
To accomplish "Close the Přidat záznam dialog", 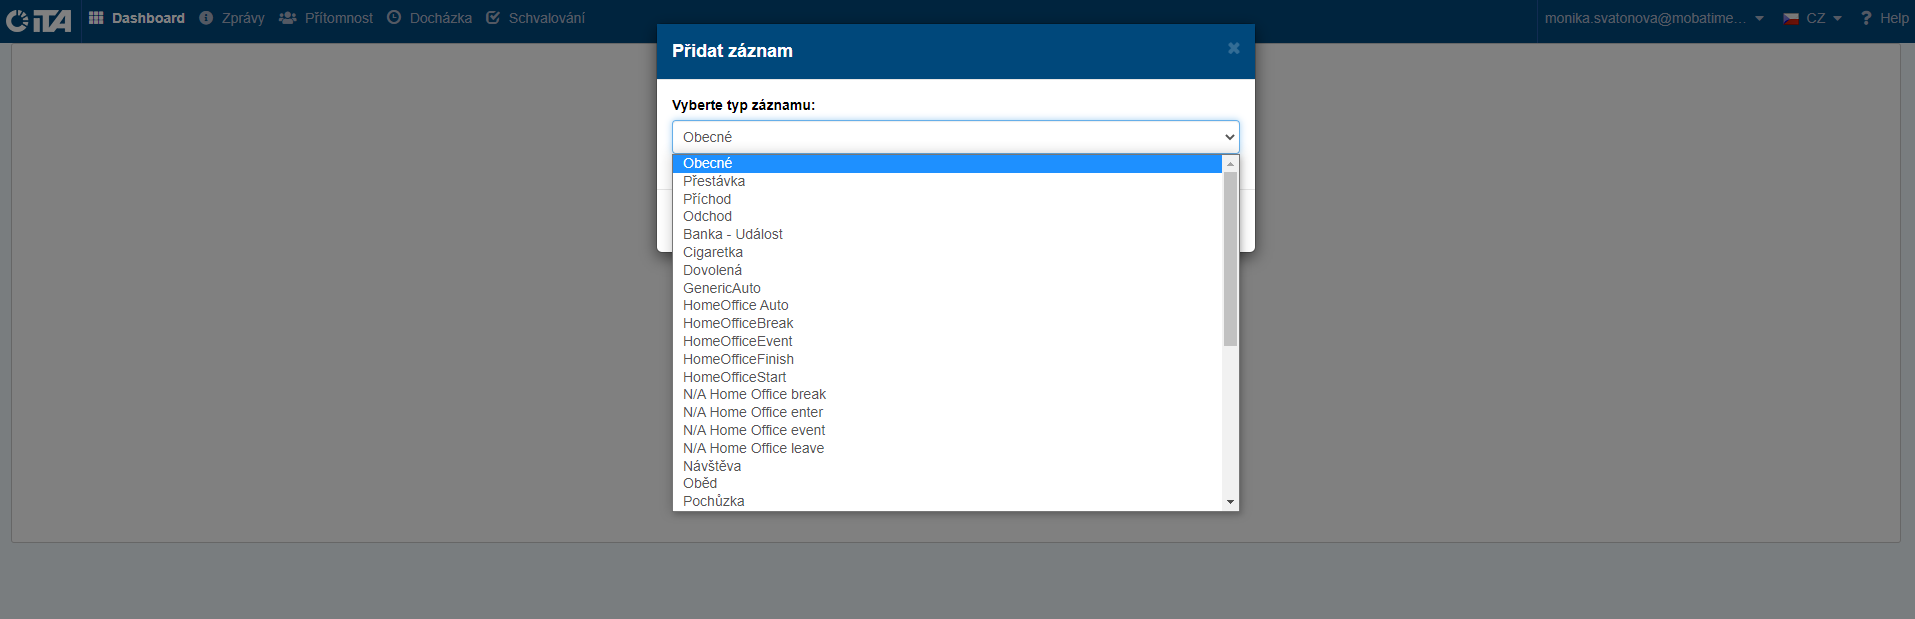I will [1234, 48].
